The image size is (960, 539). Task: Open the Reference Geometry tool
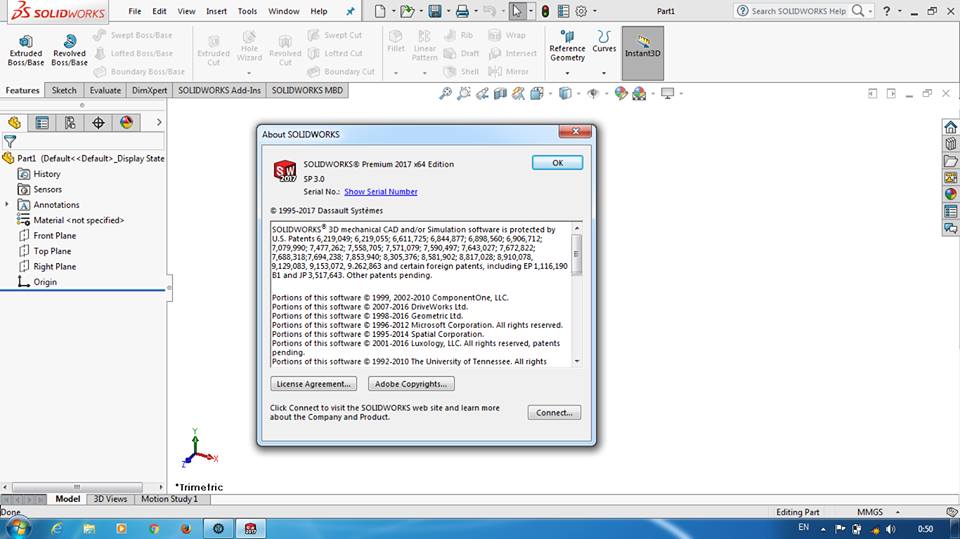(567, 45)
